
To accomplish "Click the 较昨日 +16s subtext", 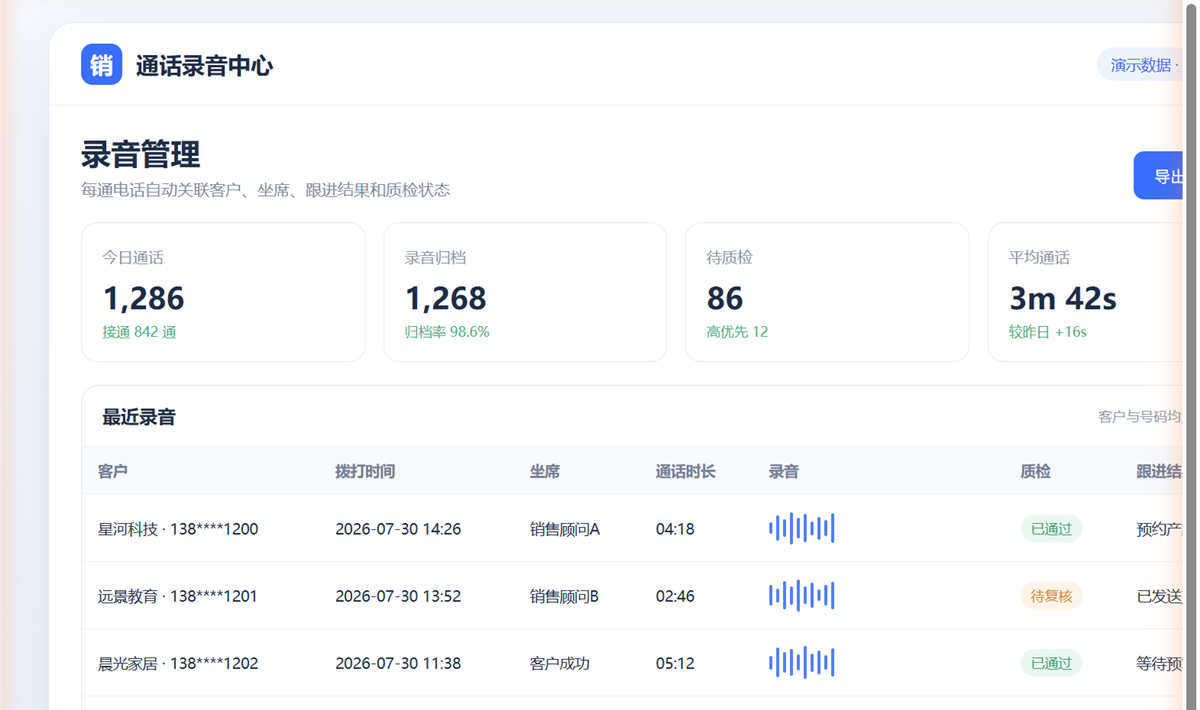I will coord(1048,332).
